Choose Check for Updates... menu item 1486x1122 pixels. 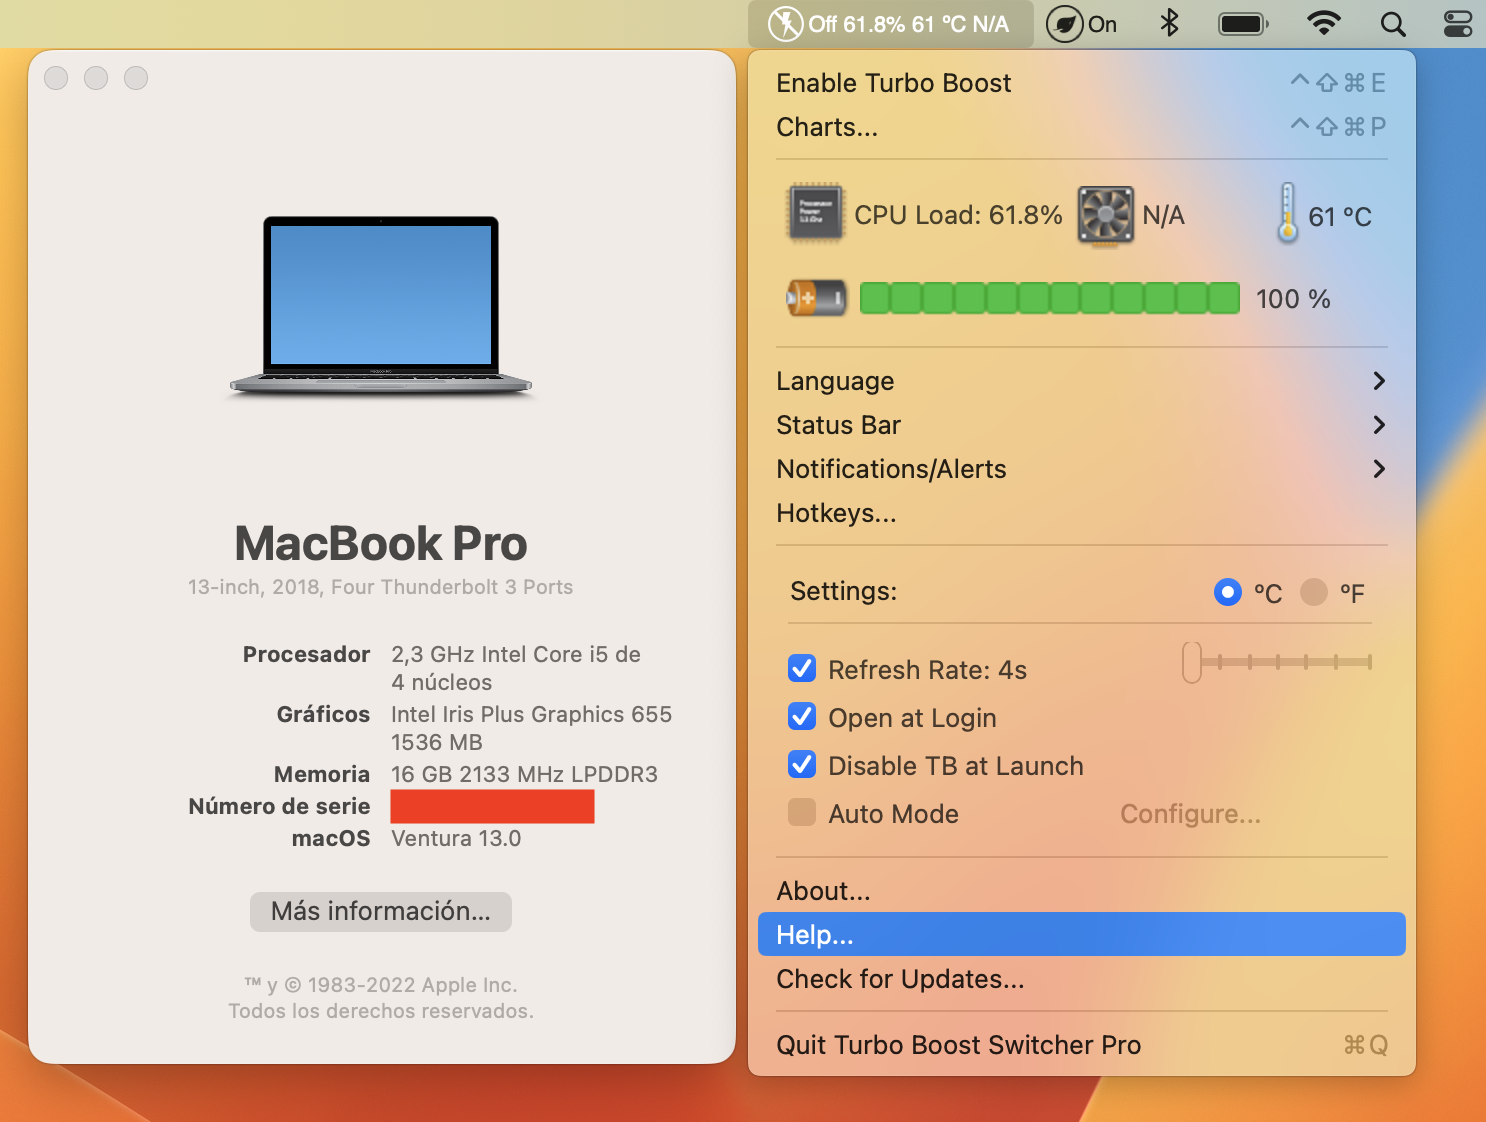click(1081, 979)
